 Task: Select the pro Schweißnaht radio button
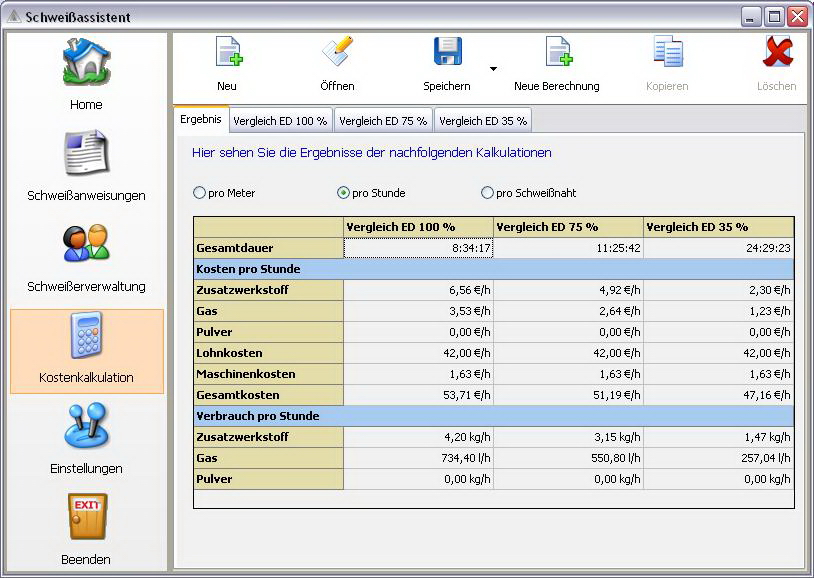click(488, 193)
